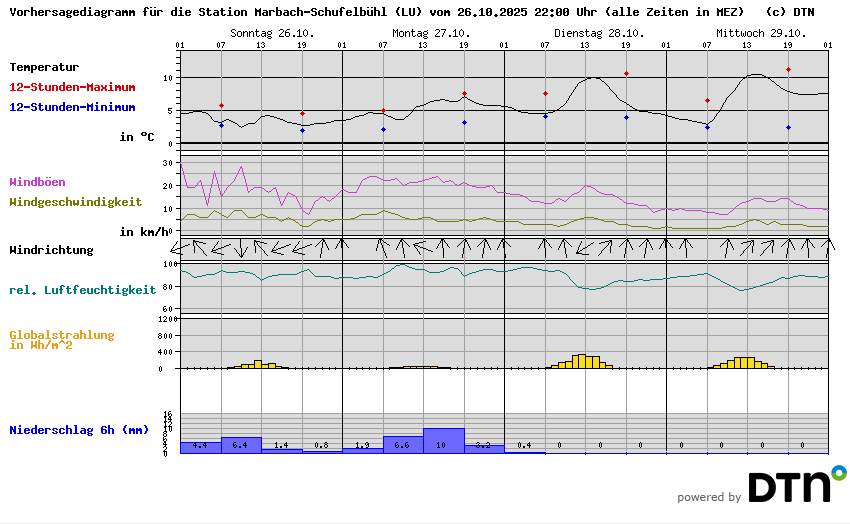Click the Windgeschwindigkeit legend label
The height and width of the screenshot is (524, 850).
pos(75,202)
